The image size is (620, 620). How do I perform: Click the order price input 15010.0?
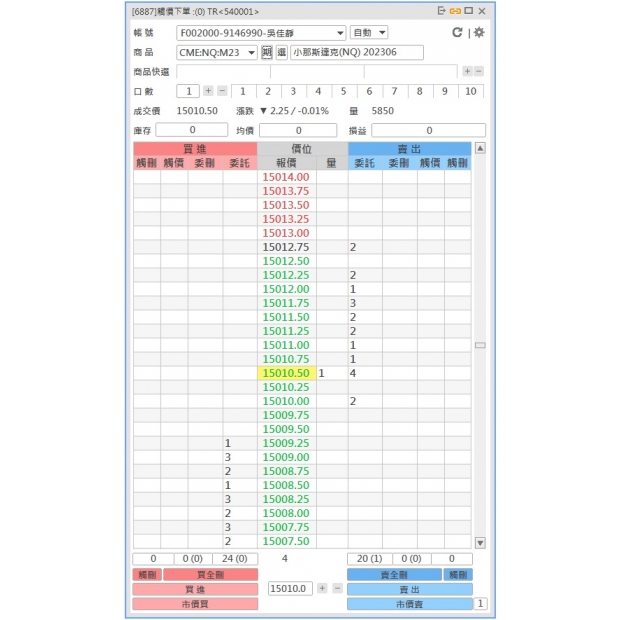290,588
